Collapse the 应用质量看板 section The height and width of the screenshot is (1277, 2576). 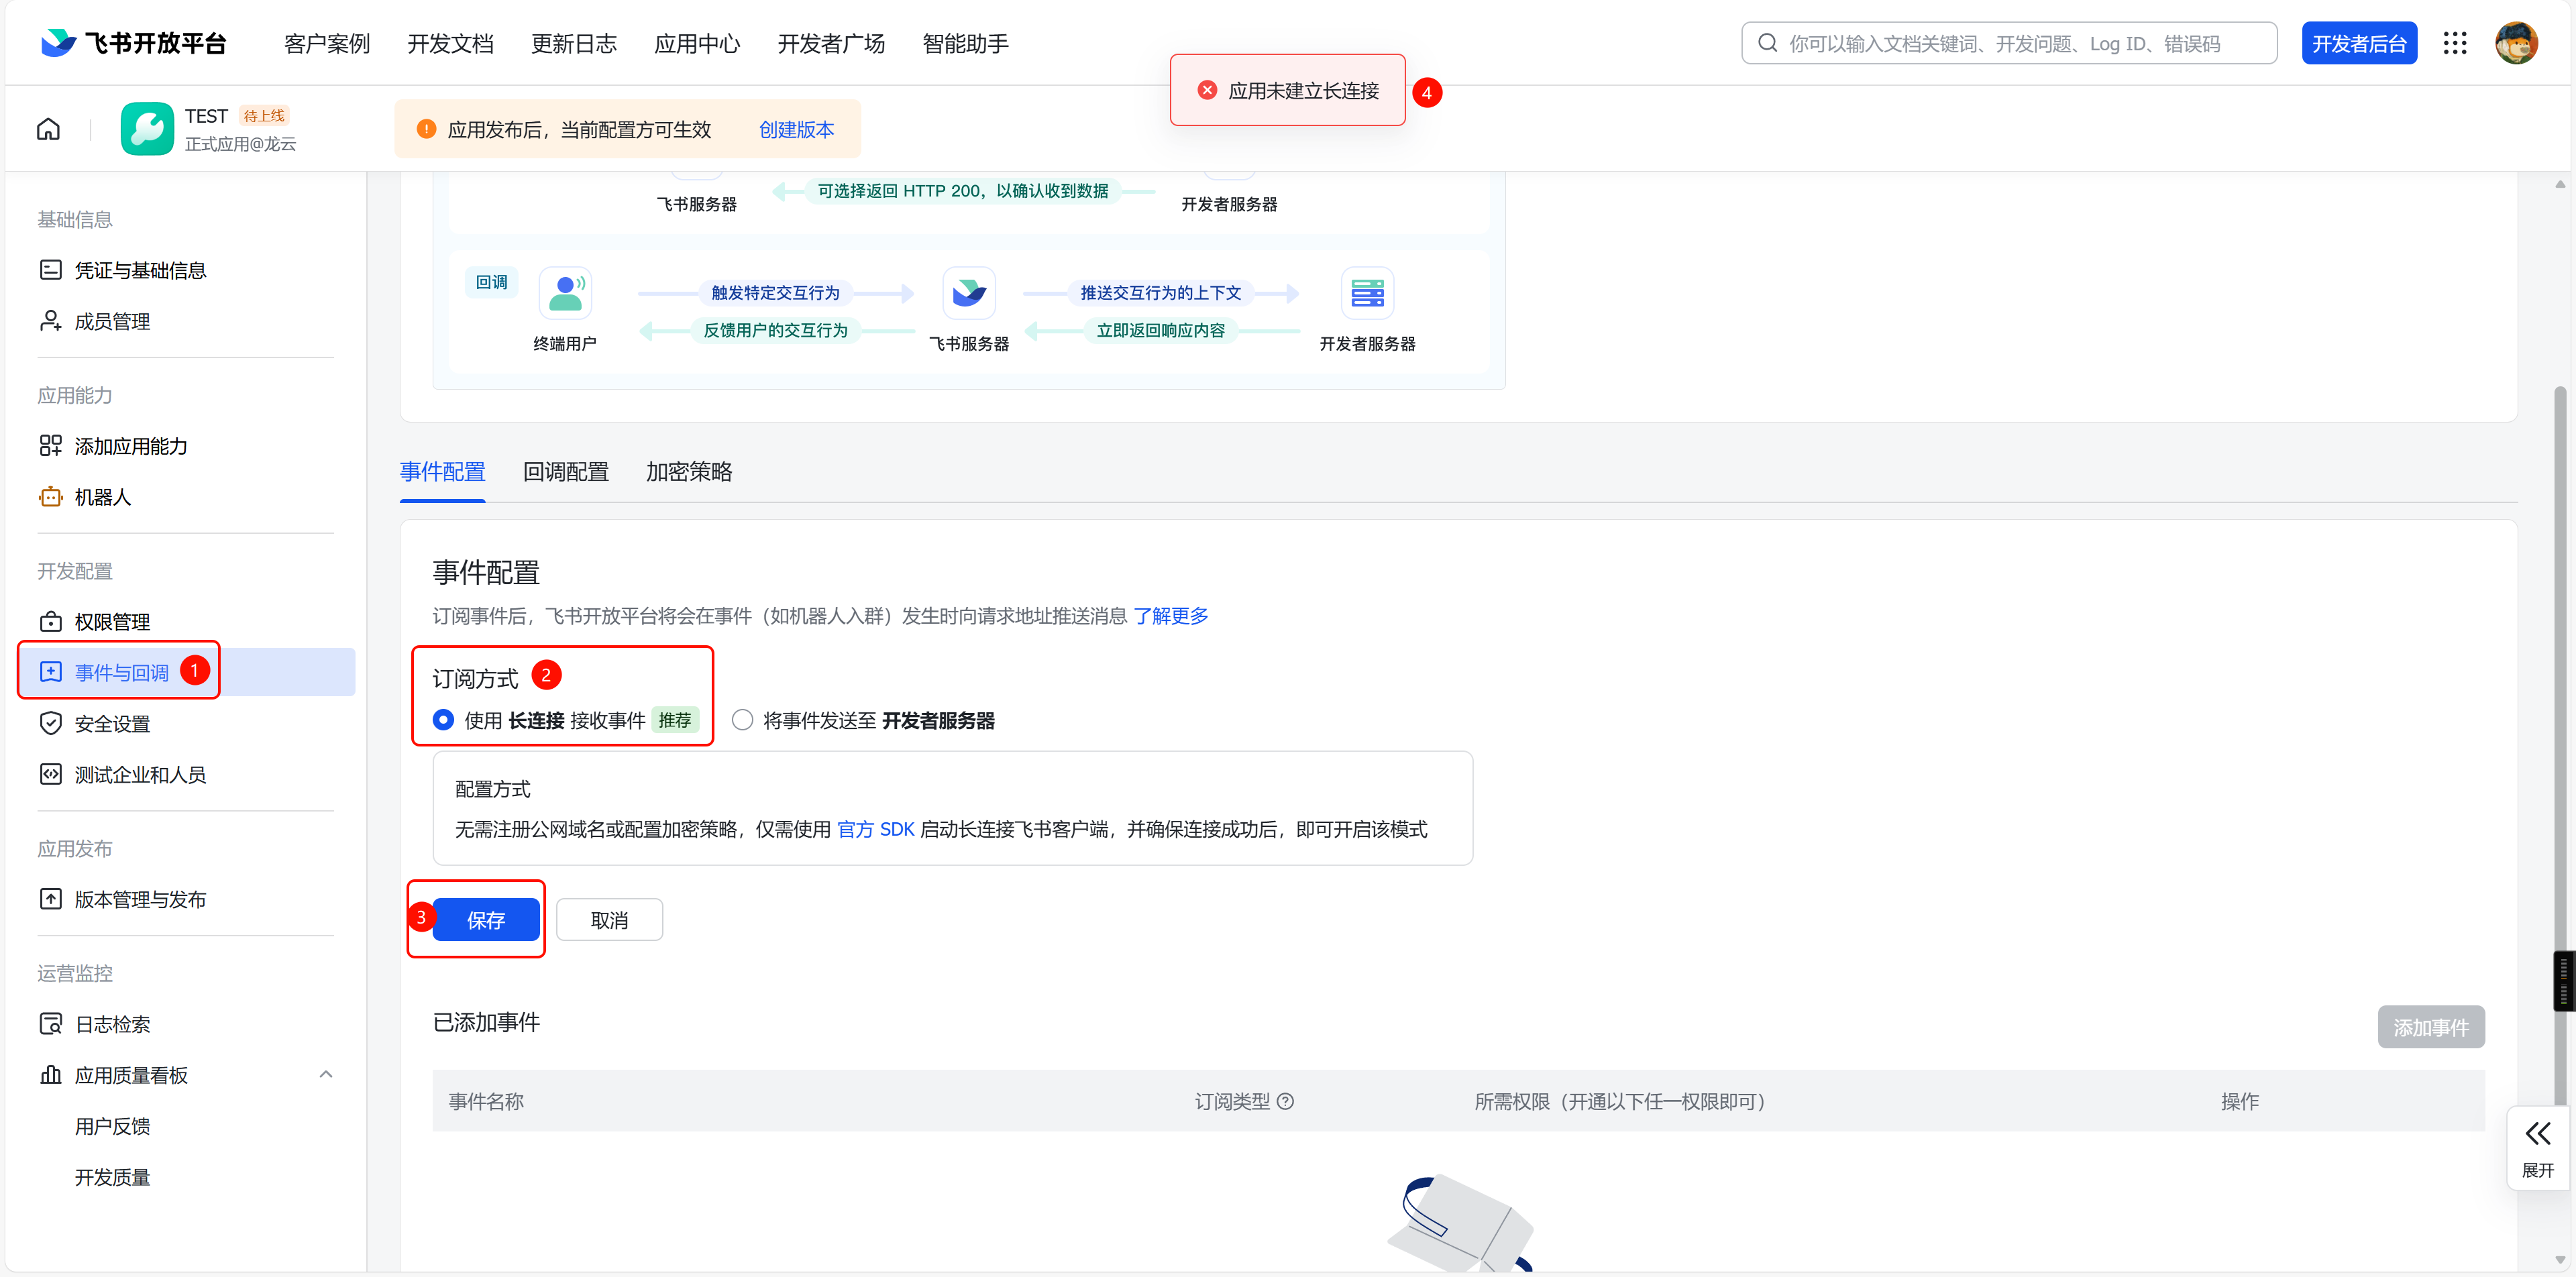(325, 1075)
